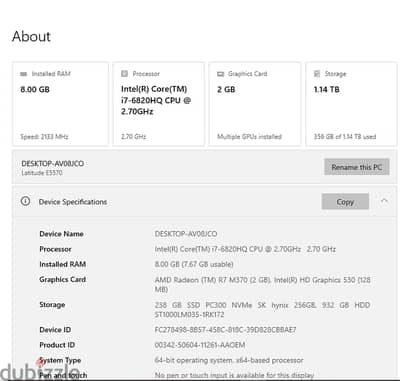The image size is (400, 381).
Task: Select the Product ID value text
Action: pos(200,345)
